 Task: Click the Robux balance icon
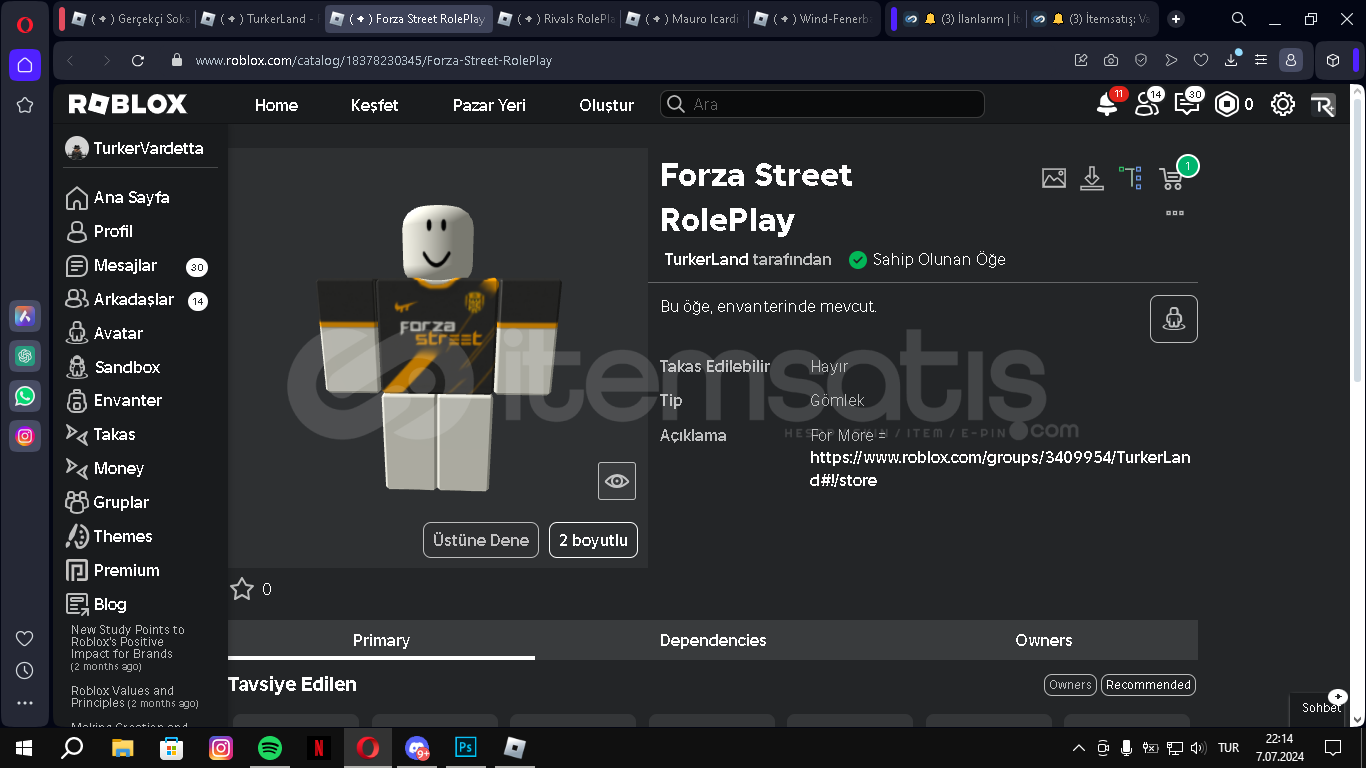coord(1227,104)
